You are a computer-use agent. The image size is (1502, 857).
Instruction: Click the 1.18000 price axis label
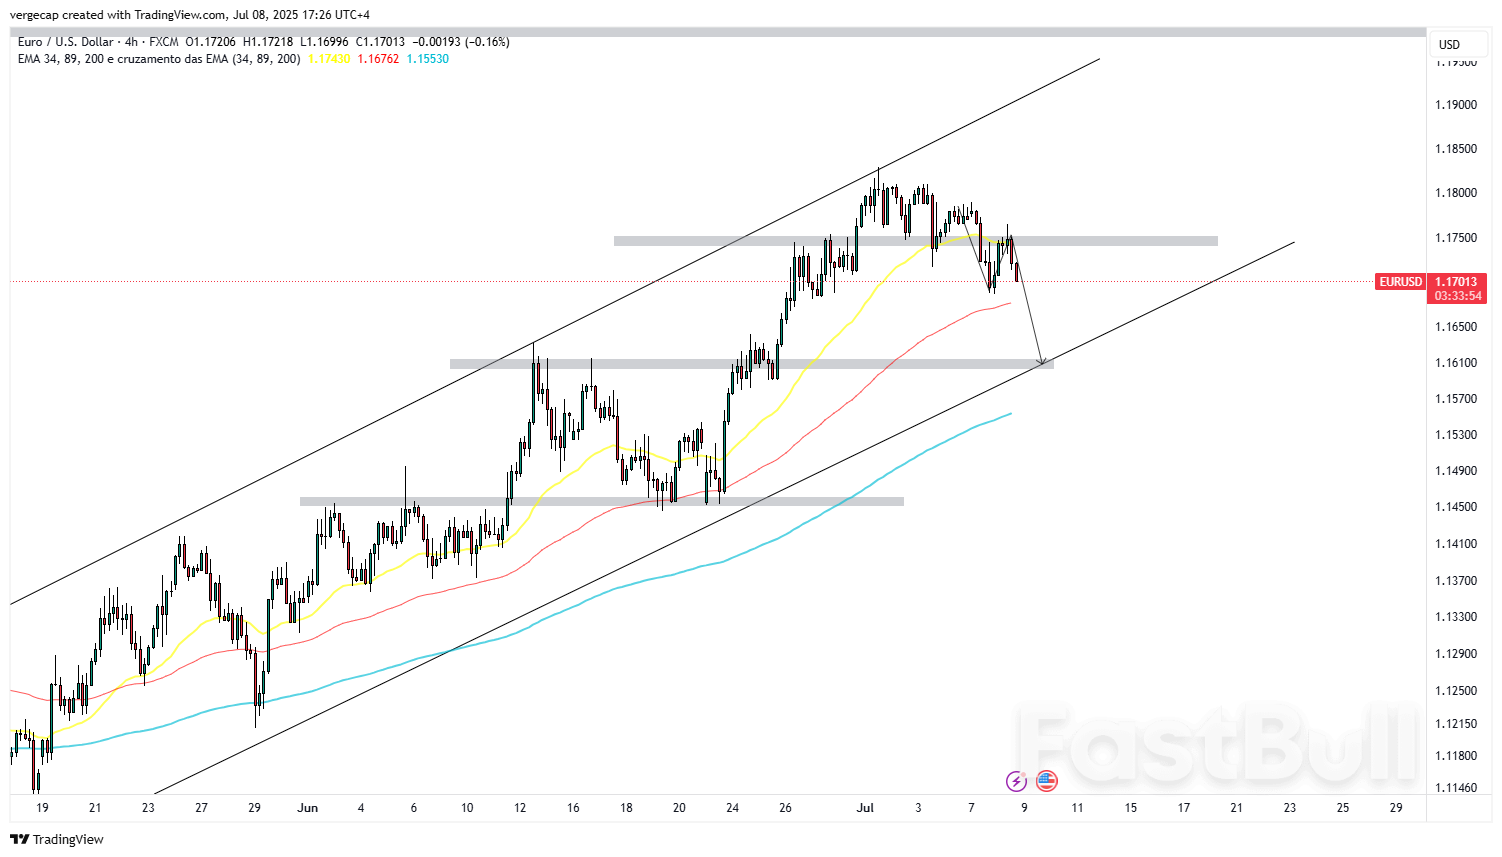tap(1456, 193)
